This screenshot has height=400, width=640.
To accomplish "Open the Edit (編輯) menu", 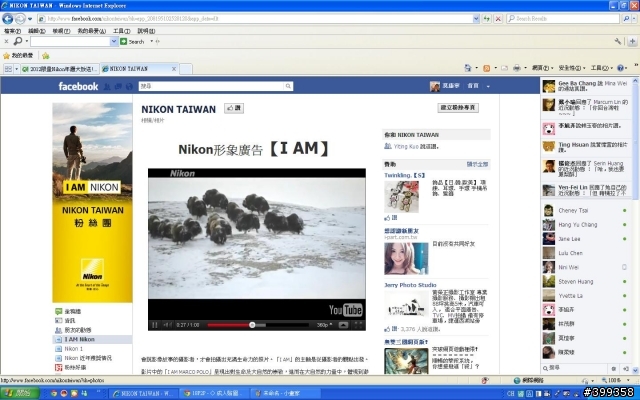I will (x=36, y=31).
